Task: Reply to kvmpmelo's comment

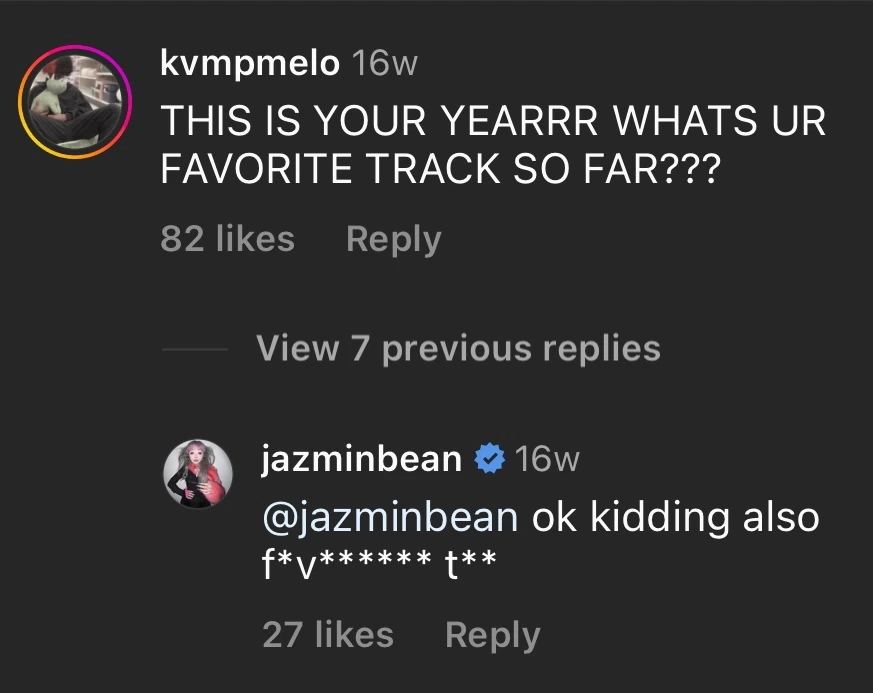Action: pos(393,240)
